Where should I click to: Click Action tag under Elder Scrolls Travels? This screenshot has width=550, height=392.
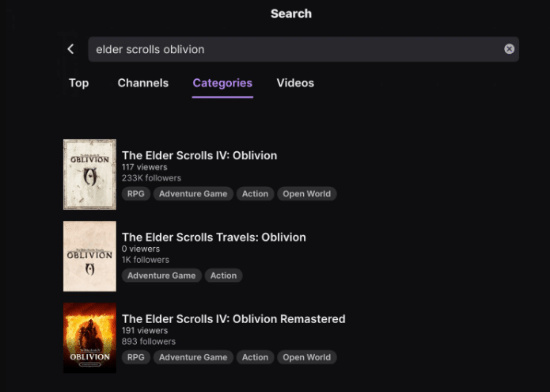pos(223,276)
